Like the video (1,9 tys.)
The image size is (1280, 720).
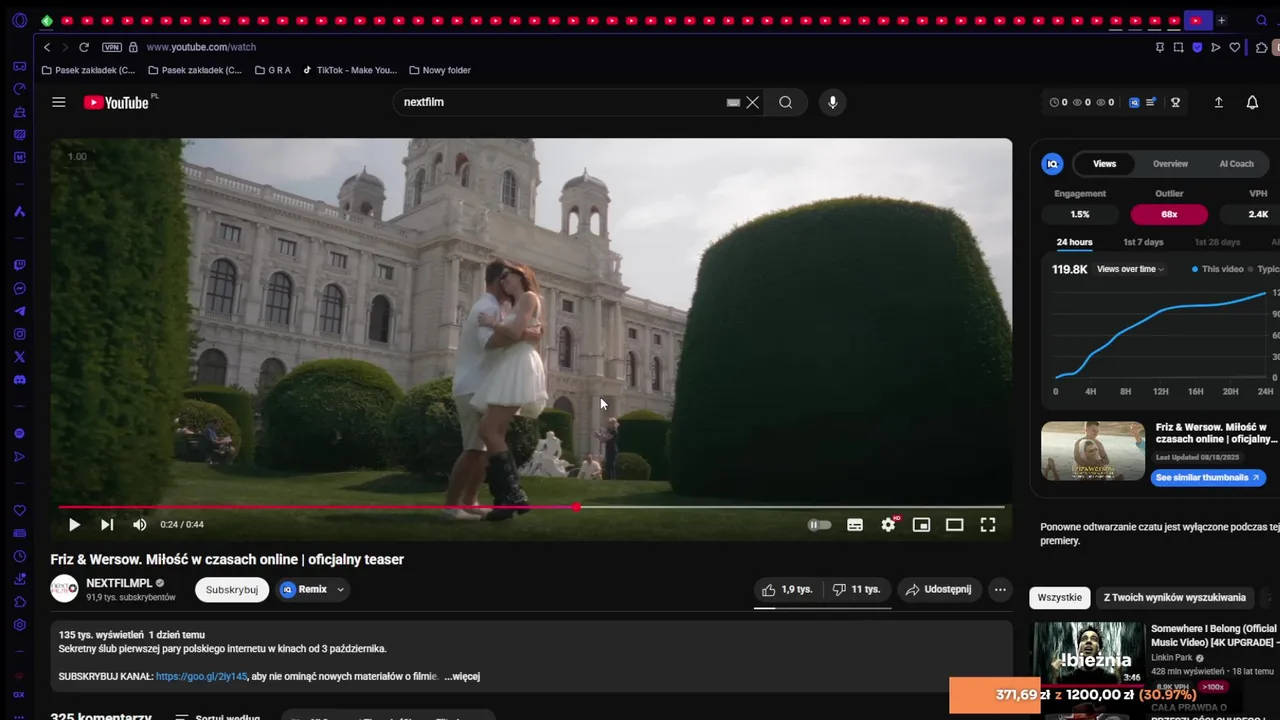coord(787,590)
